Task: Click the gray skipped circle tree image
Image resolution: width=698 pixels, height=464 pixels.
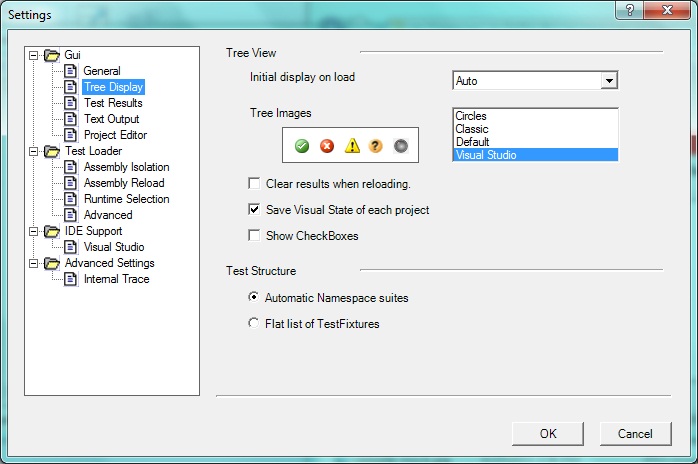Action: 401,146
